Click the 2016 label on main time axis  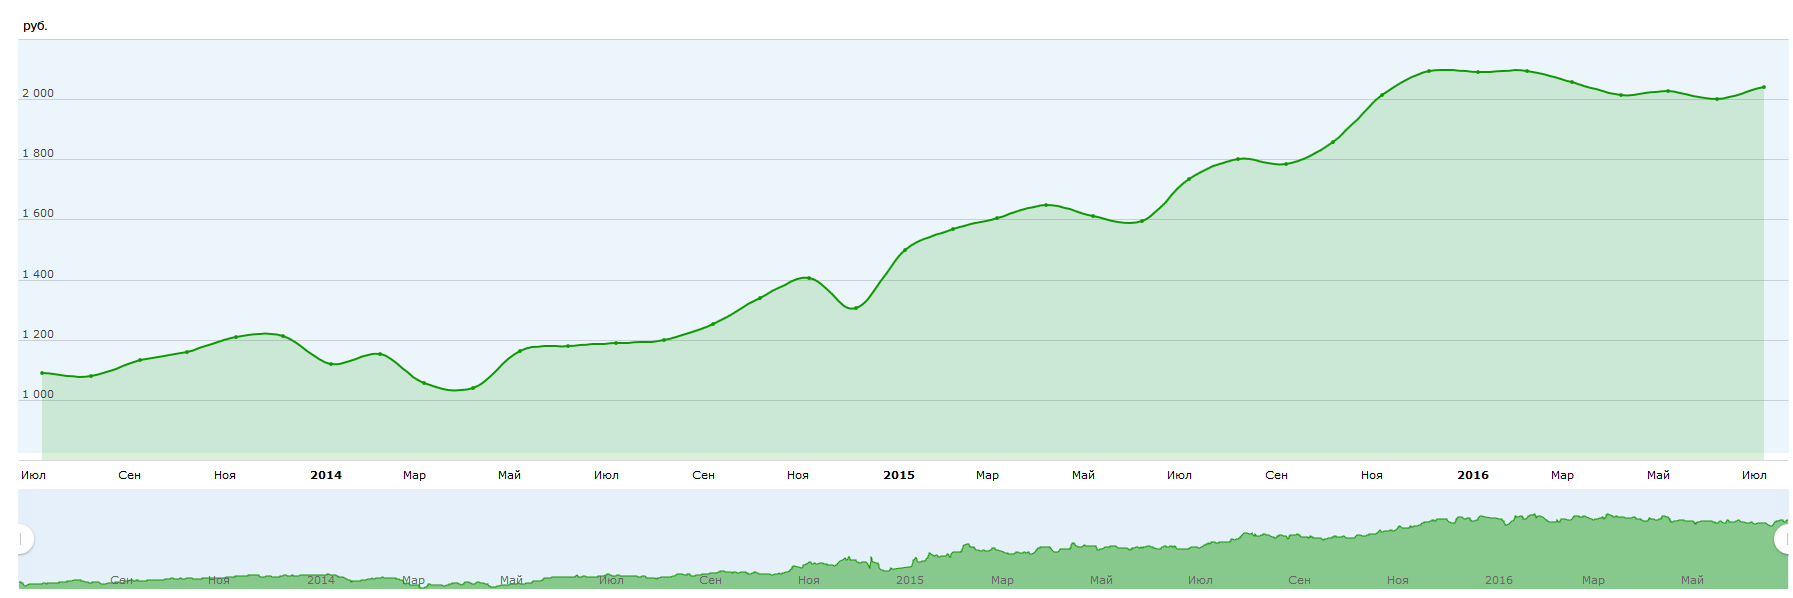click(1473, 475)
